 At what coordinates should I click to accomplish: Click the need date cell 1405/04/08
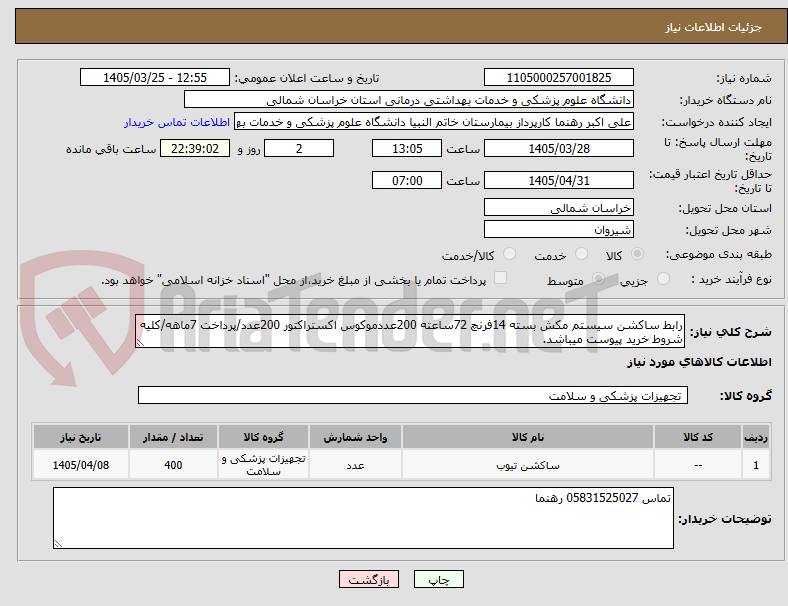[x=80, y=465]
